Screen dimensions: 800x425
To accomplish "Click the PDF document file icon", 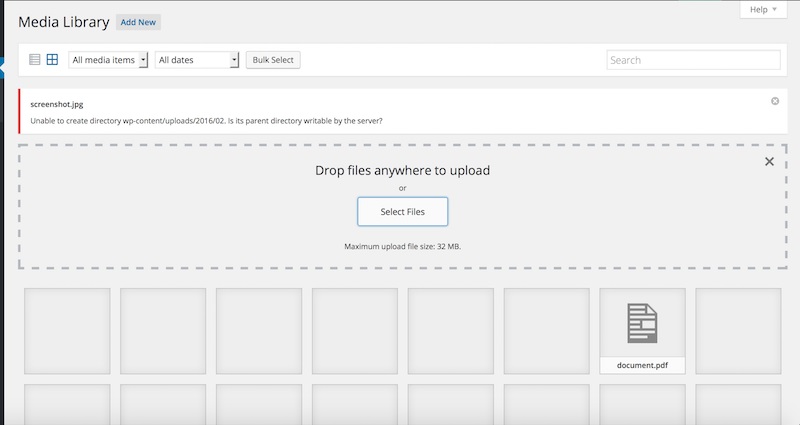I will click(642, 323).
